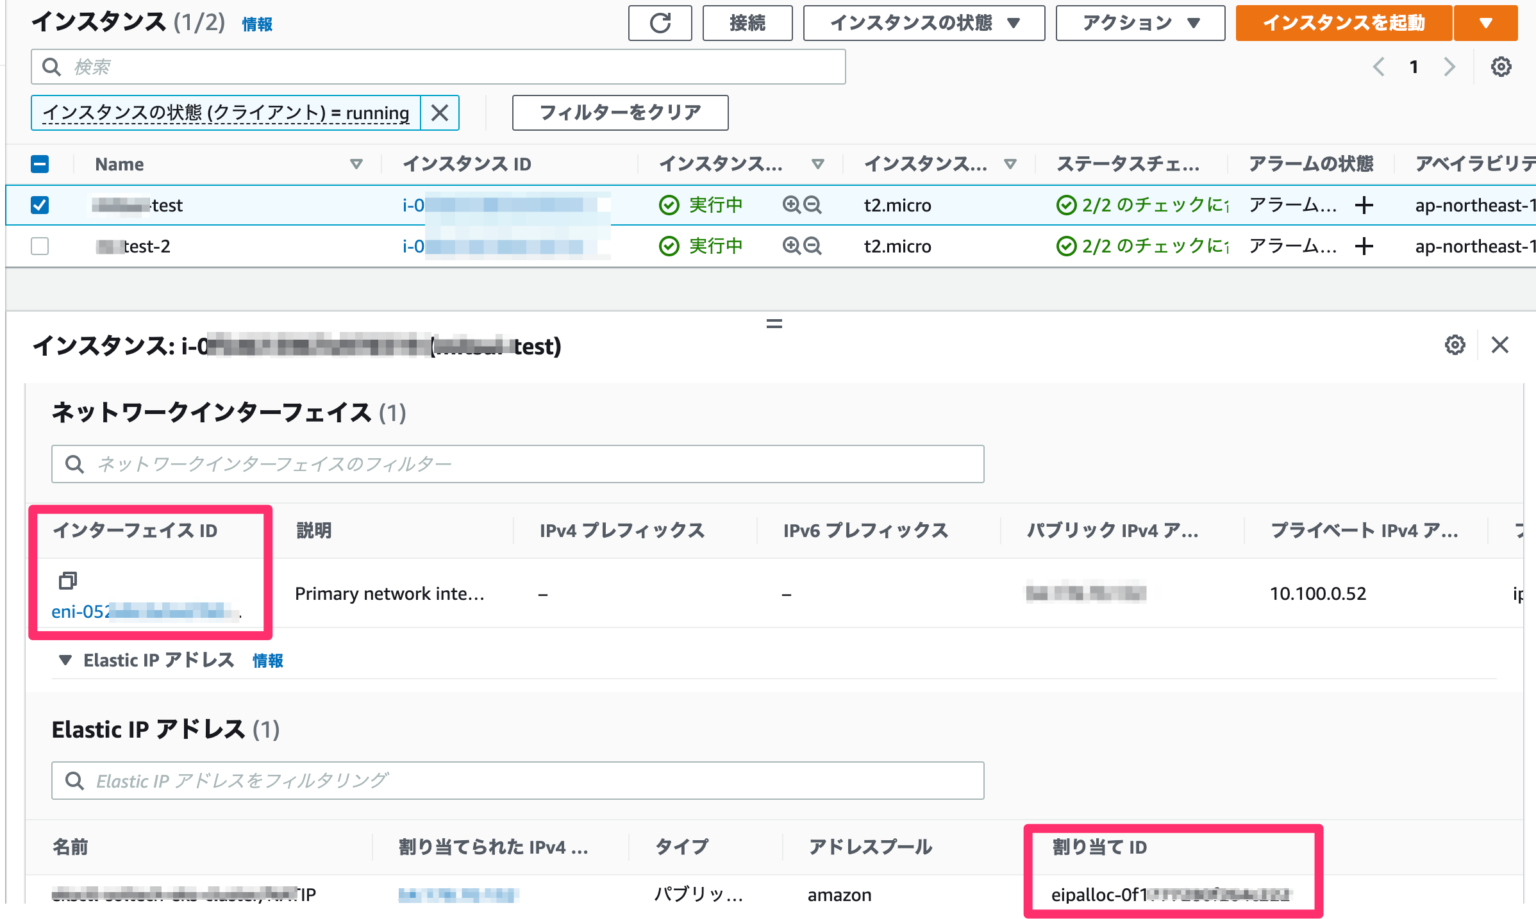Remove the running state filter chip
This screenshot has height=919, width=1536.
[439, 113]
